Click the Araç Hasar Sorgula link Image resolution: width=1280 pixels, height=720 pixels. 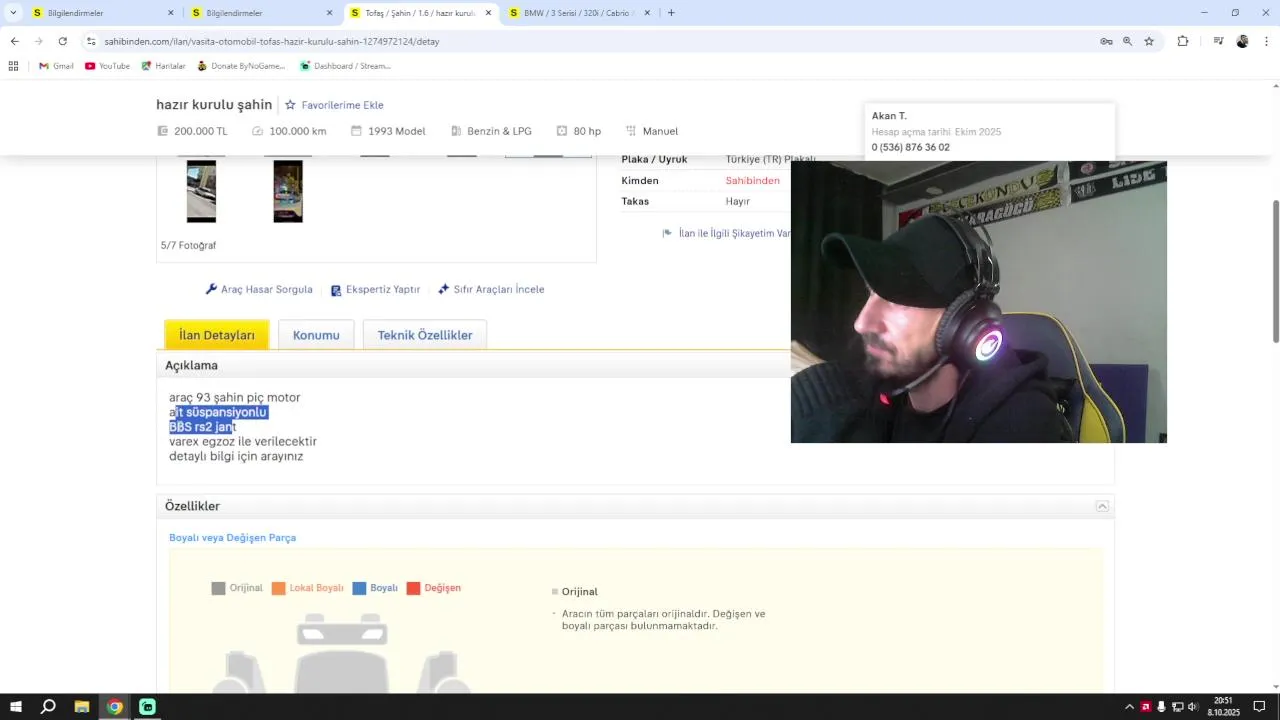259,289
